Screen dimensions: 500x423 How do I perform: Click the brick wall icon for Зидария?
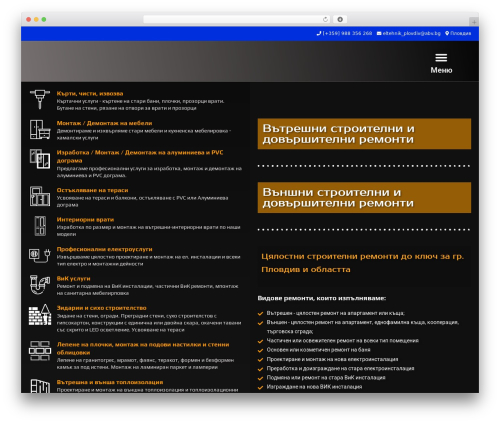40,315
